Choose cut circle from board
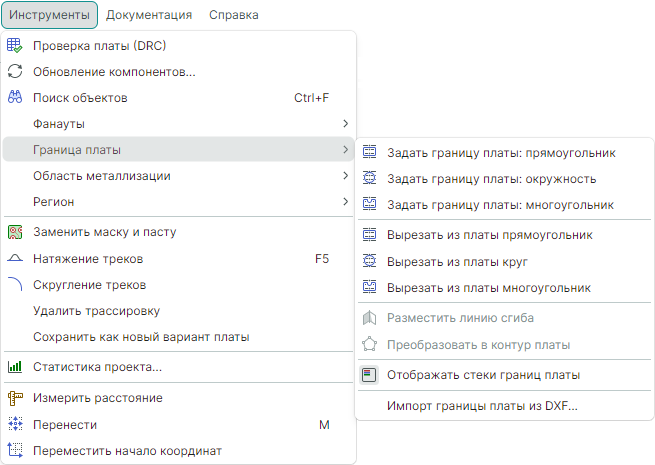 457,262
